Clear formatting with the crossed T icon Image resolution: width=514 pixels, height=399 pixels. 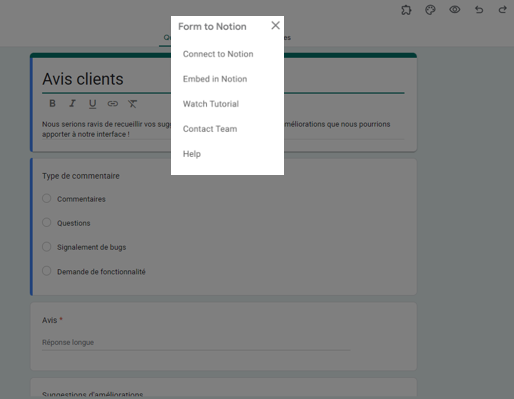pyautogui.click(x=132, y=104)
